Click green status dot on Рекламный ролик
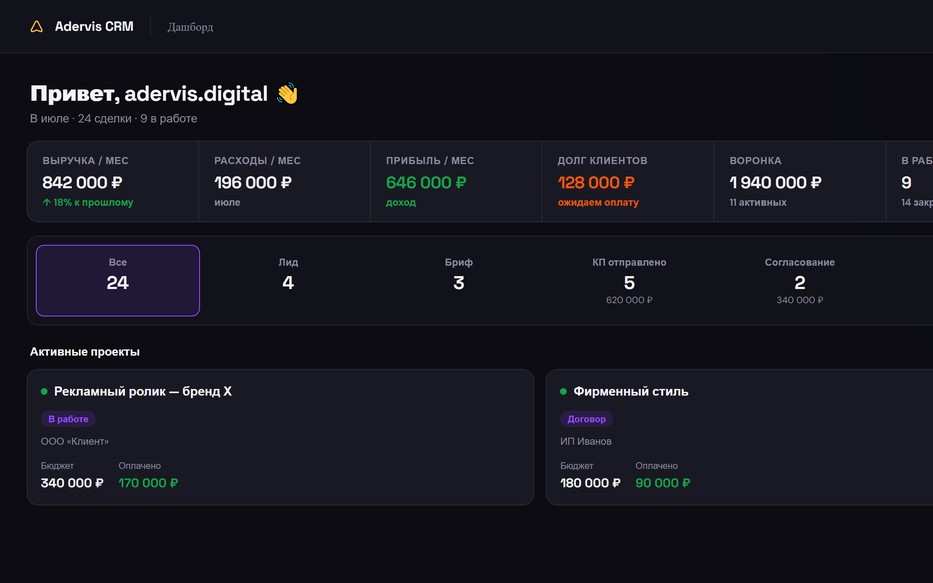This screenshot has height=583, width=933. (44, 391)
